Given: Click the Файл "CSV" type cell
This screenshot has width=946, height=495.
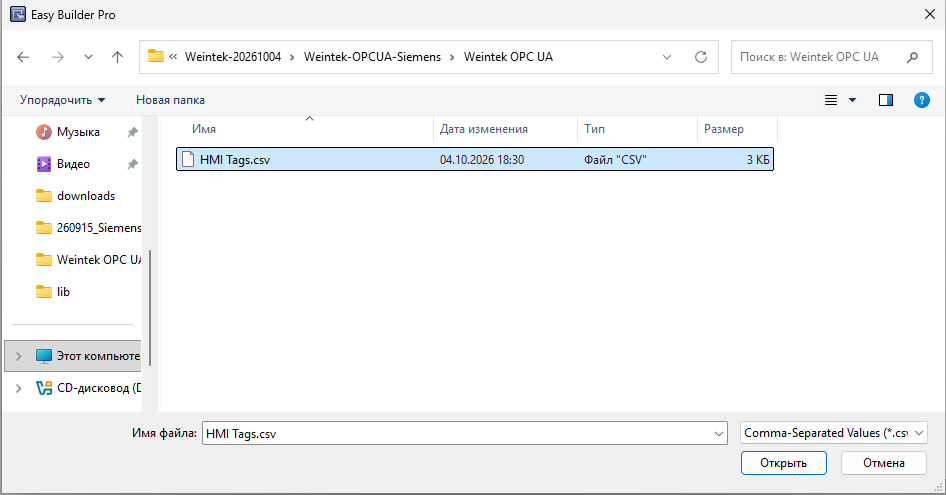Looking at the screenshot, I should point(615,159).
